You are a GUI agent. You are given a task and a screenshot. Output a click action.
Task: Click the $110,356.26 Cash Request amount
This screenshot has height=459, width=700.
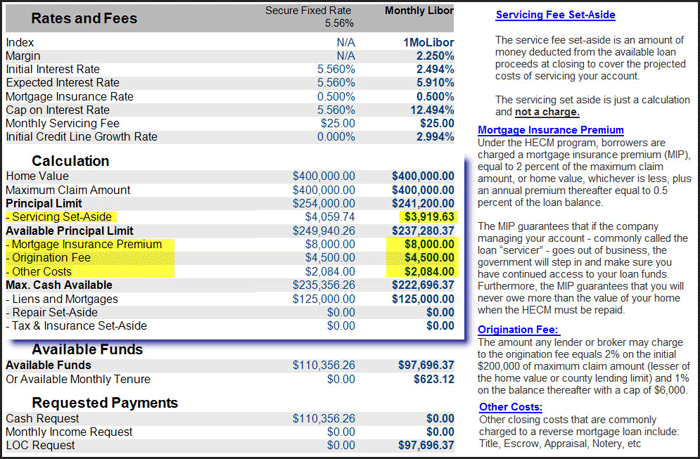coord(324,418)
